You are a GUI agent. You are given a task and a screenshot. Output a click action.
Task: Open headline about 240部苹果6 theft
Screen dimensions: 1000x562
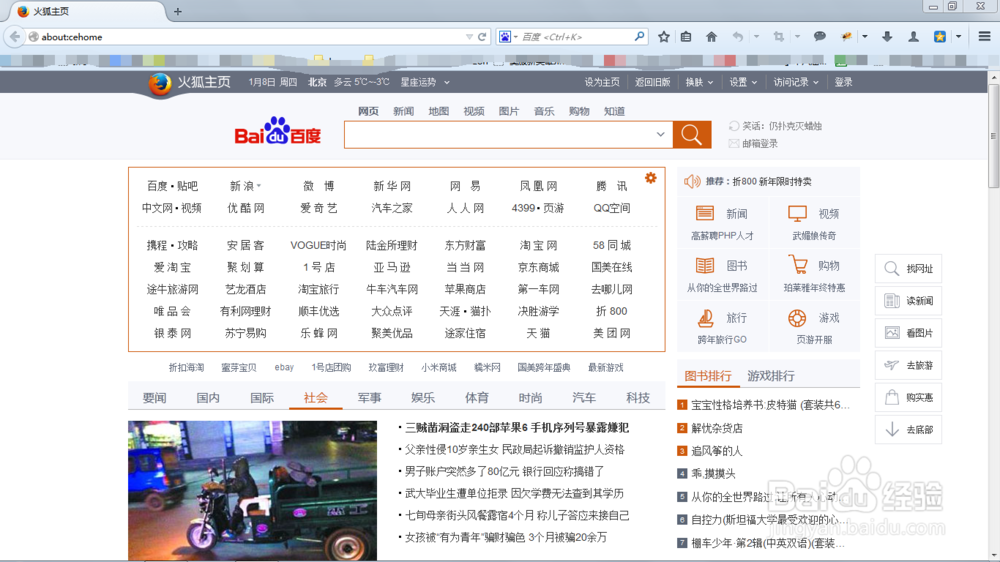517,427
